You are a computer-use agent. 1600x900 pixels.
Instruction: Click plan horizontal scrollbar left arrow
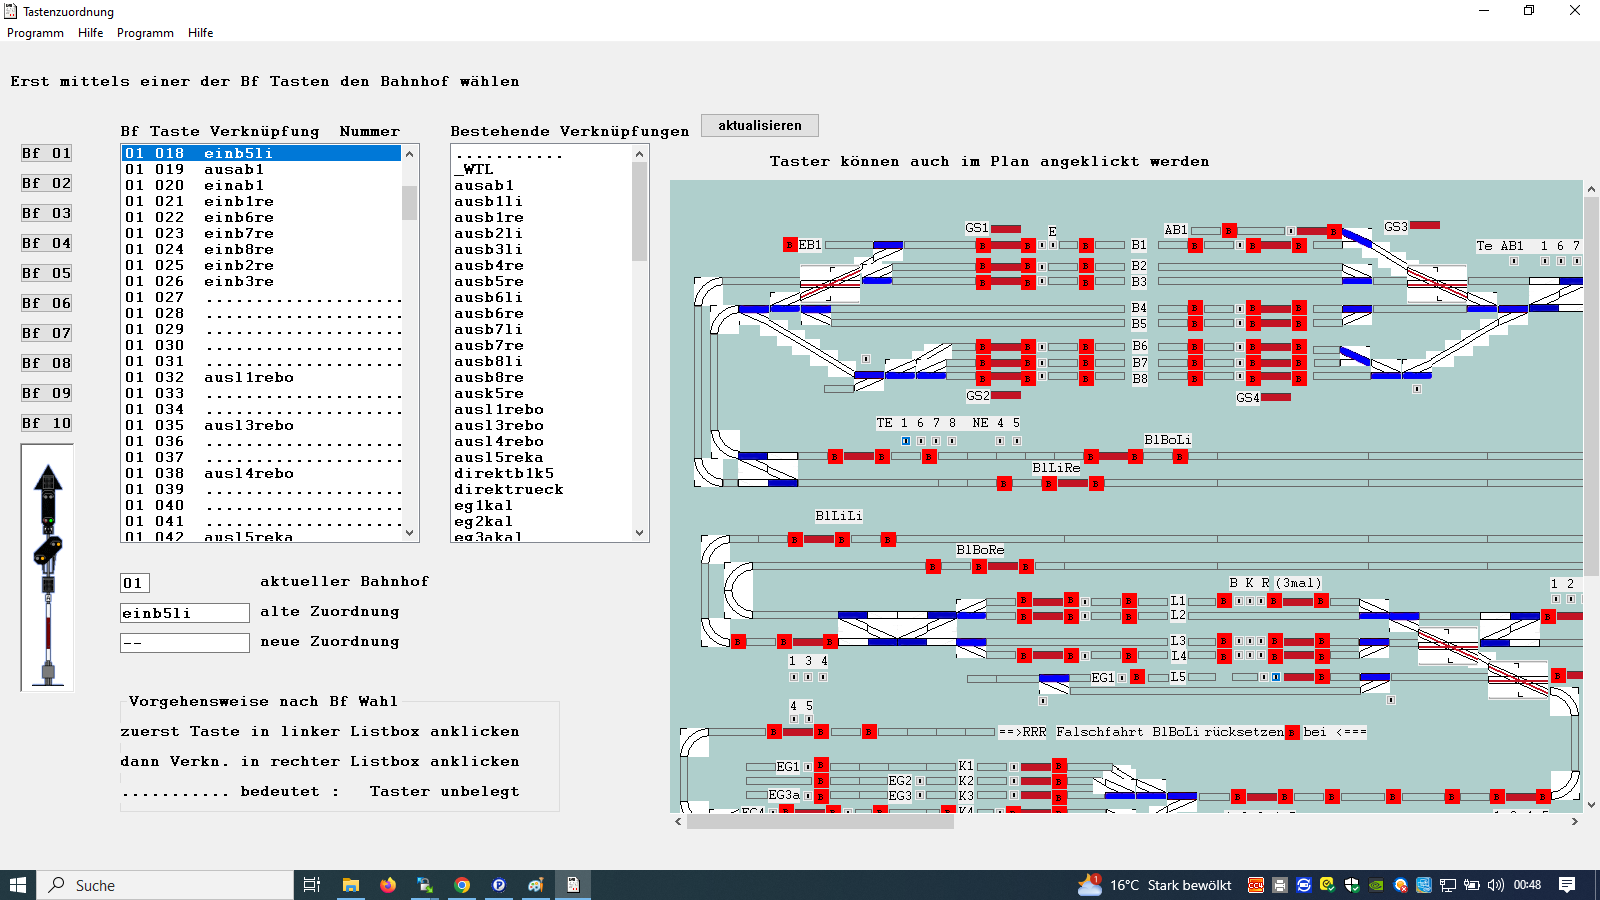(678, 821)
